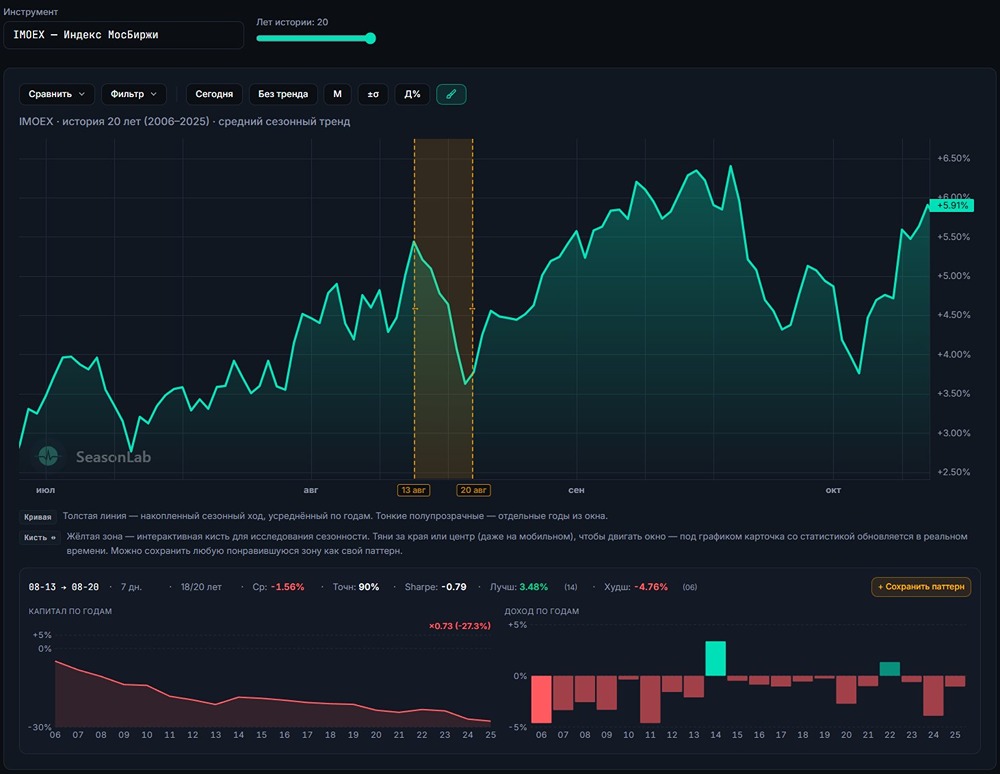Click the yellow brush zone on chart

(x=443, y=309)
